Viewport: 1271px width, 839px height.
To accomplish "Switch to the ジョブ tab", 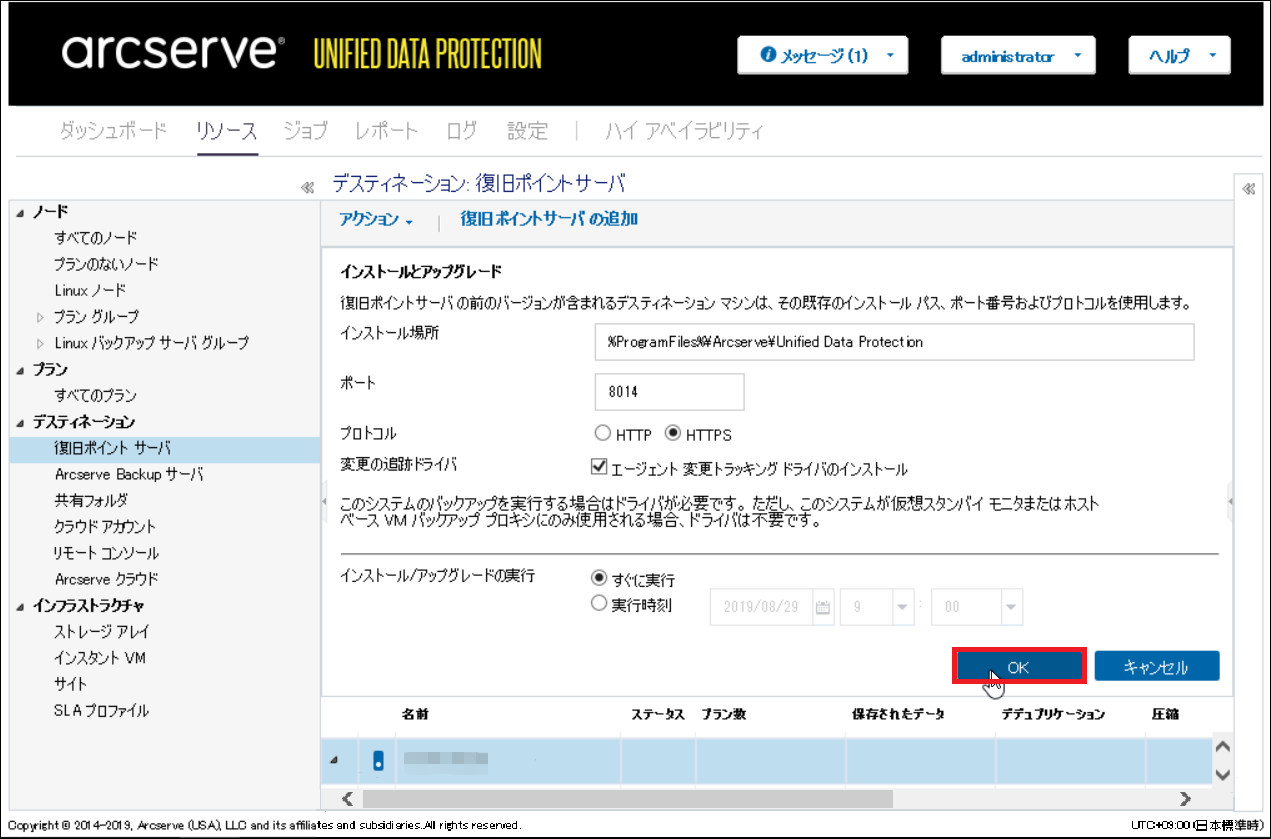I will 305,131.
